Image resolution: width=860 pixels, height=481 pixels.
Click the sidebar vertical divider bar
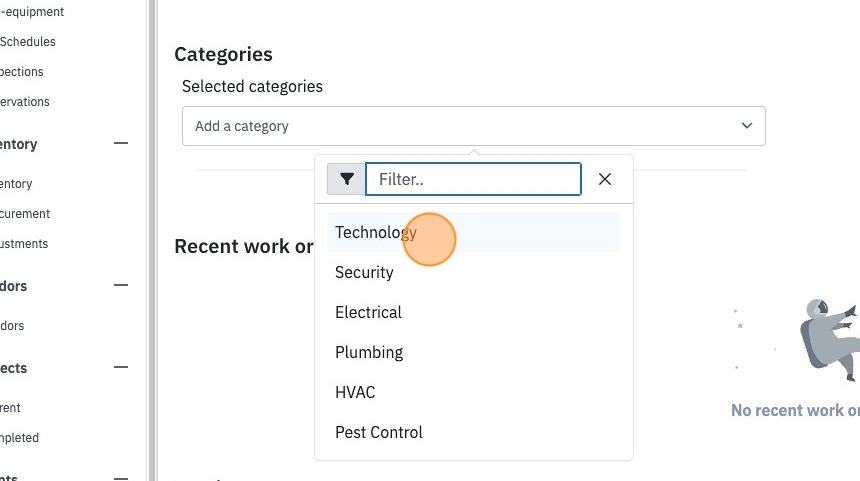152,240
